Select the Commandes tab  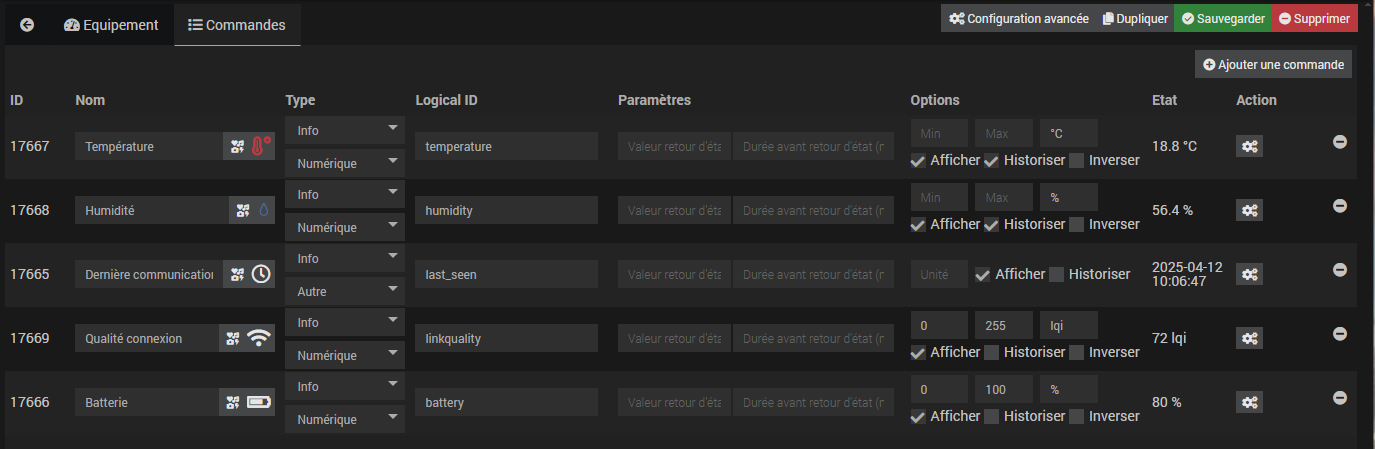pyautogui.click(x=237, y=25)
